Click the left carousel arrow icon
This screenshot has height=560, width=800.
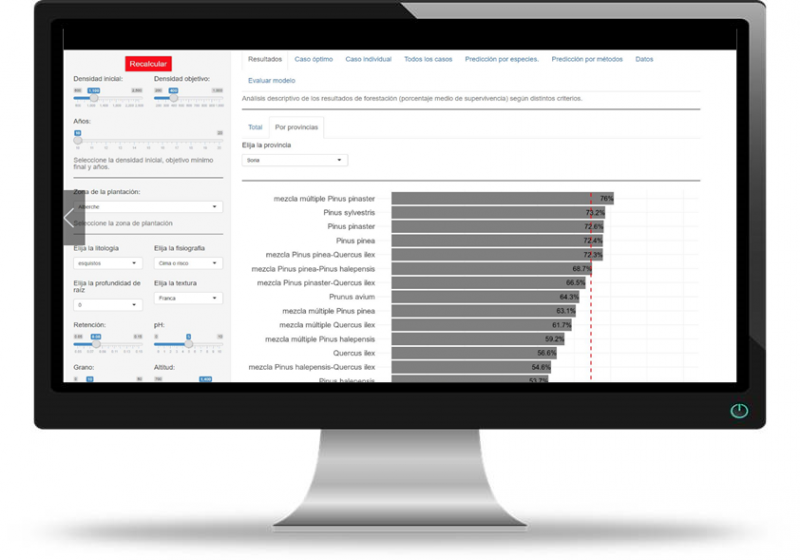click(x=69, y=217)
